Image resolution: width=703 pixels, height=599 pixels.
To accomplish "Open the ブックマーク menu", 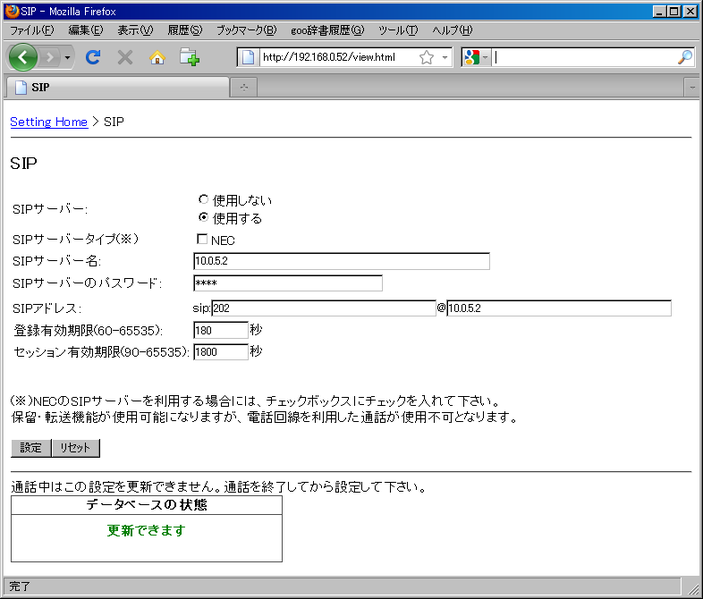I will (245, 30).
